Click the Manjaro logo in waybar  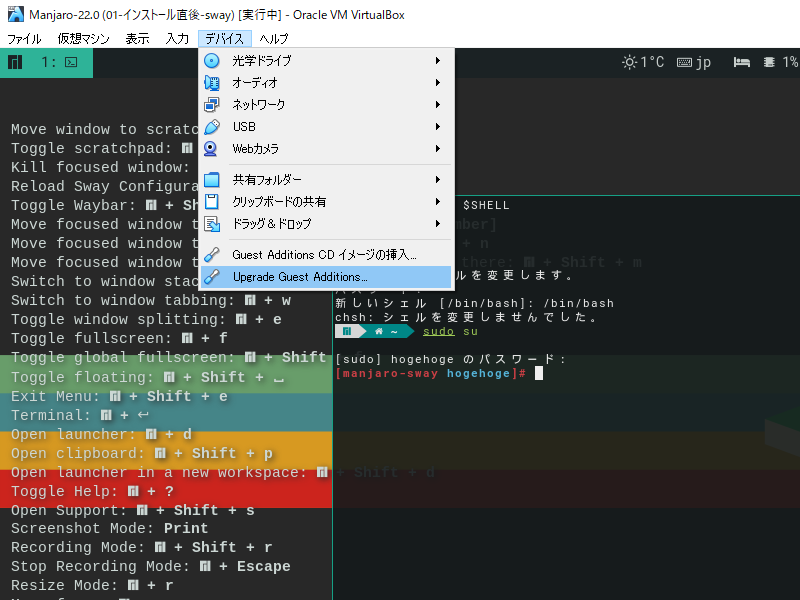[x=15, y=62]
